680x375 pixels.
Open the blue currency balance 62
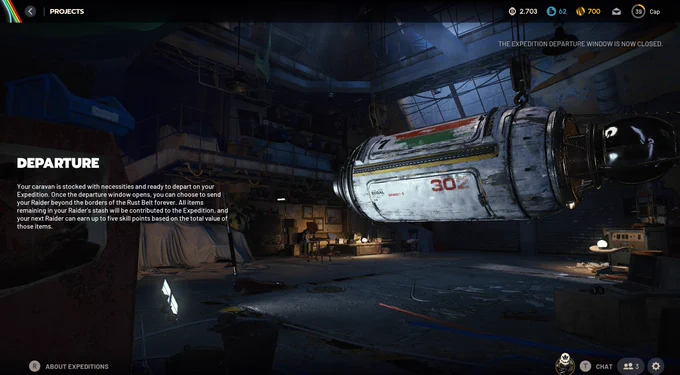coord(557,12)
